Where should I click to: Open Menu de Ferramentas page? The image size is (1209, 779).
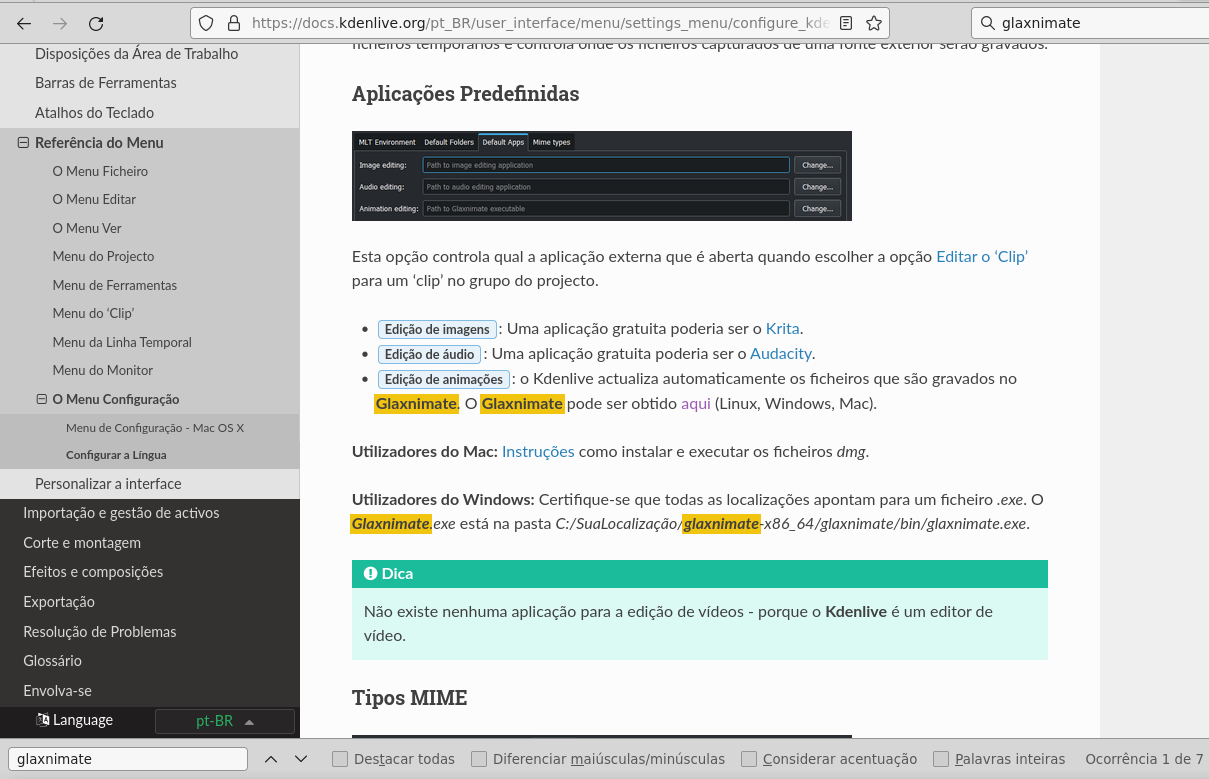click(x=115, y=285)
